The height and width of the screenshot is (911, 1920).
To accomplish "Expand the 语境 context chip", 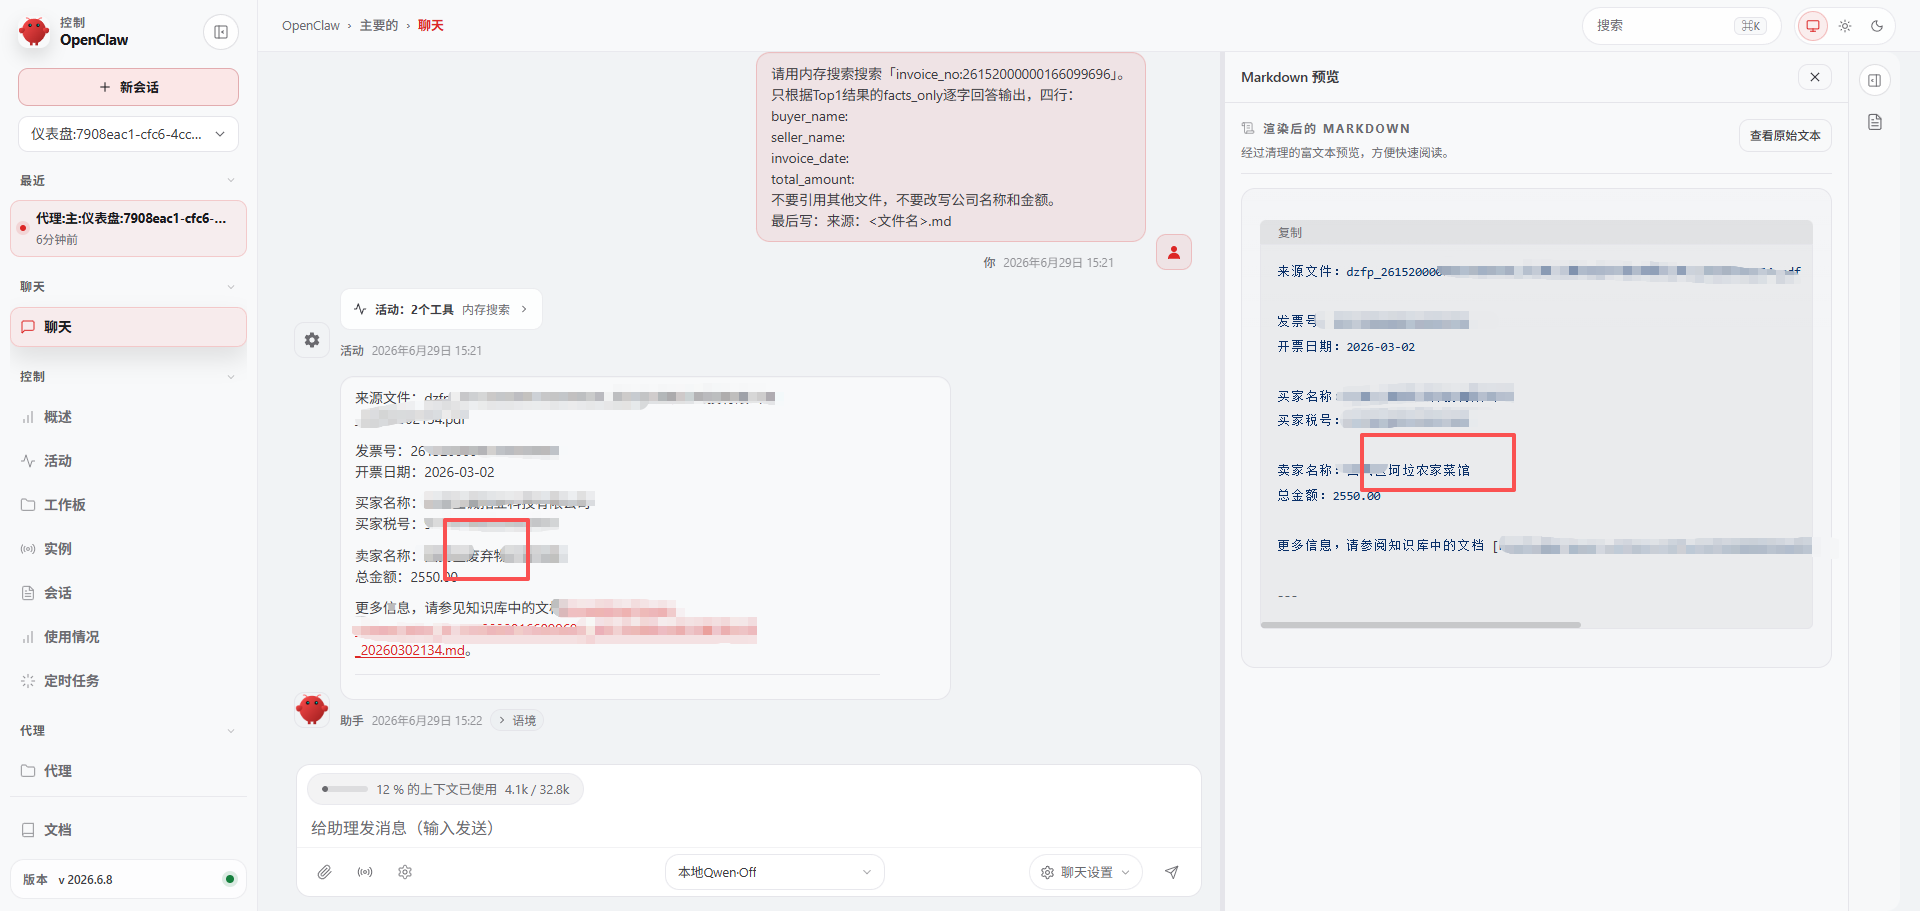I will (517, 720).
